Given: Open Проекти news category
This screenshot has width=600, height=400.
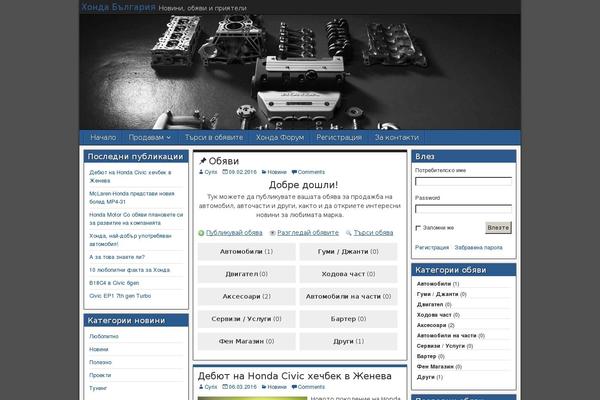Looking at the screenshot, I should point(100,375).
